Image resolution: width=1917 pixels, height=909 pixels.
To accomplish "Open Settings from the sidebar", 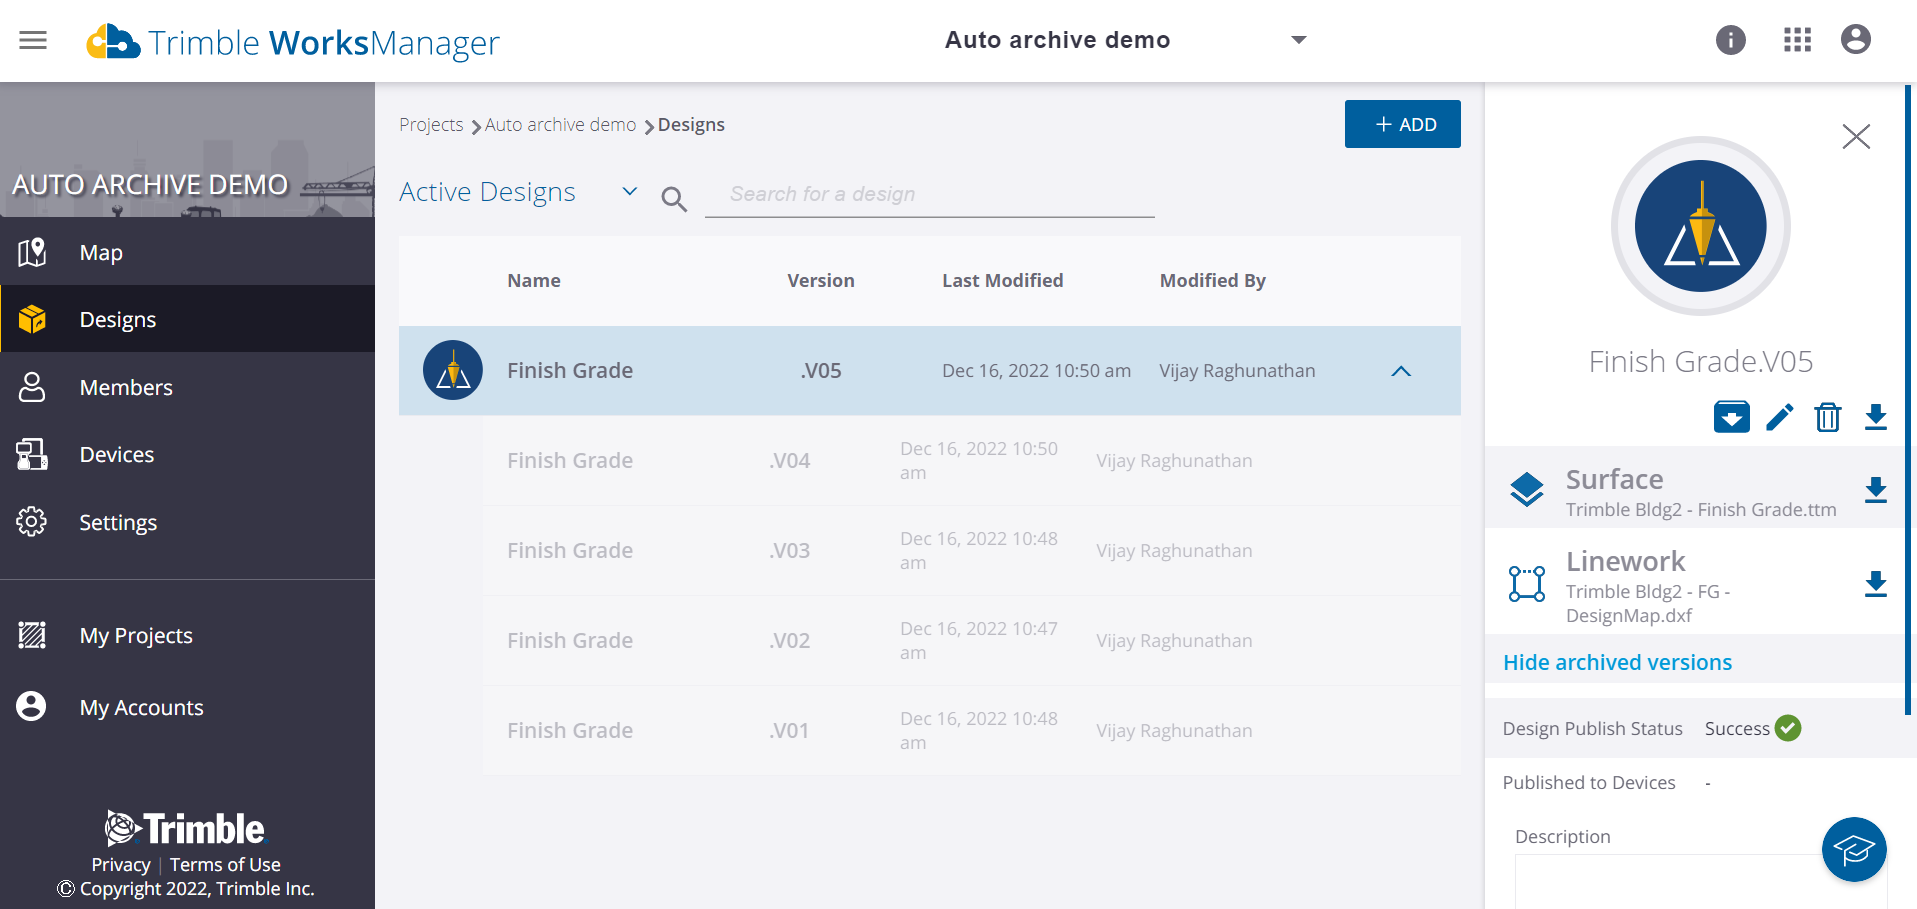I will click(118, 522).
